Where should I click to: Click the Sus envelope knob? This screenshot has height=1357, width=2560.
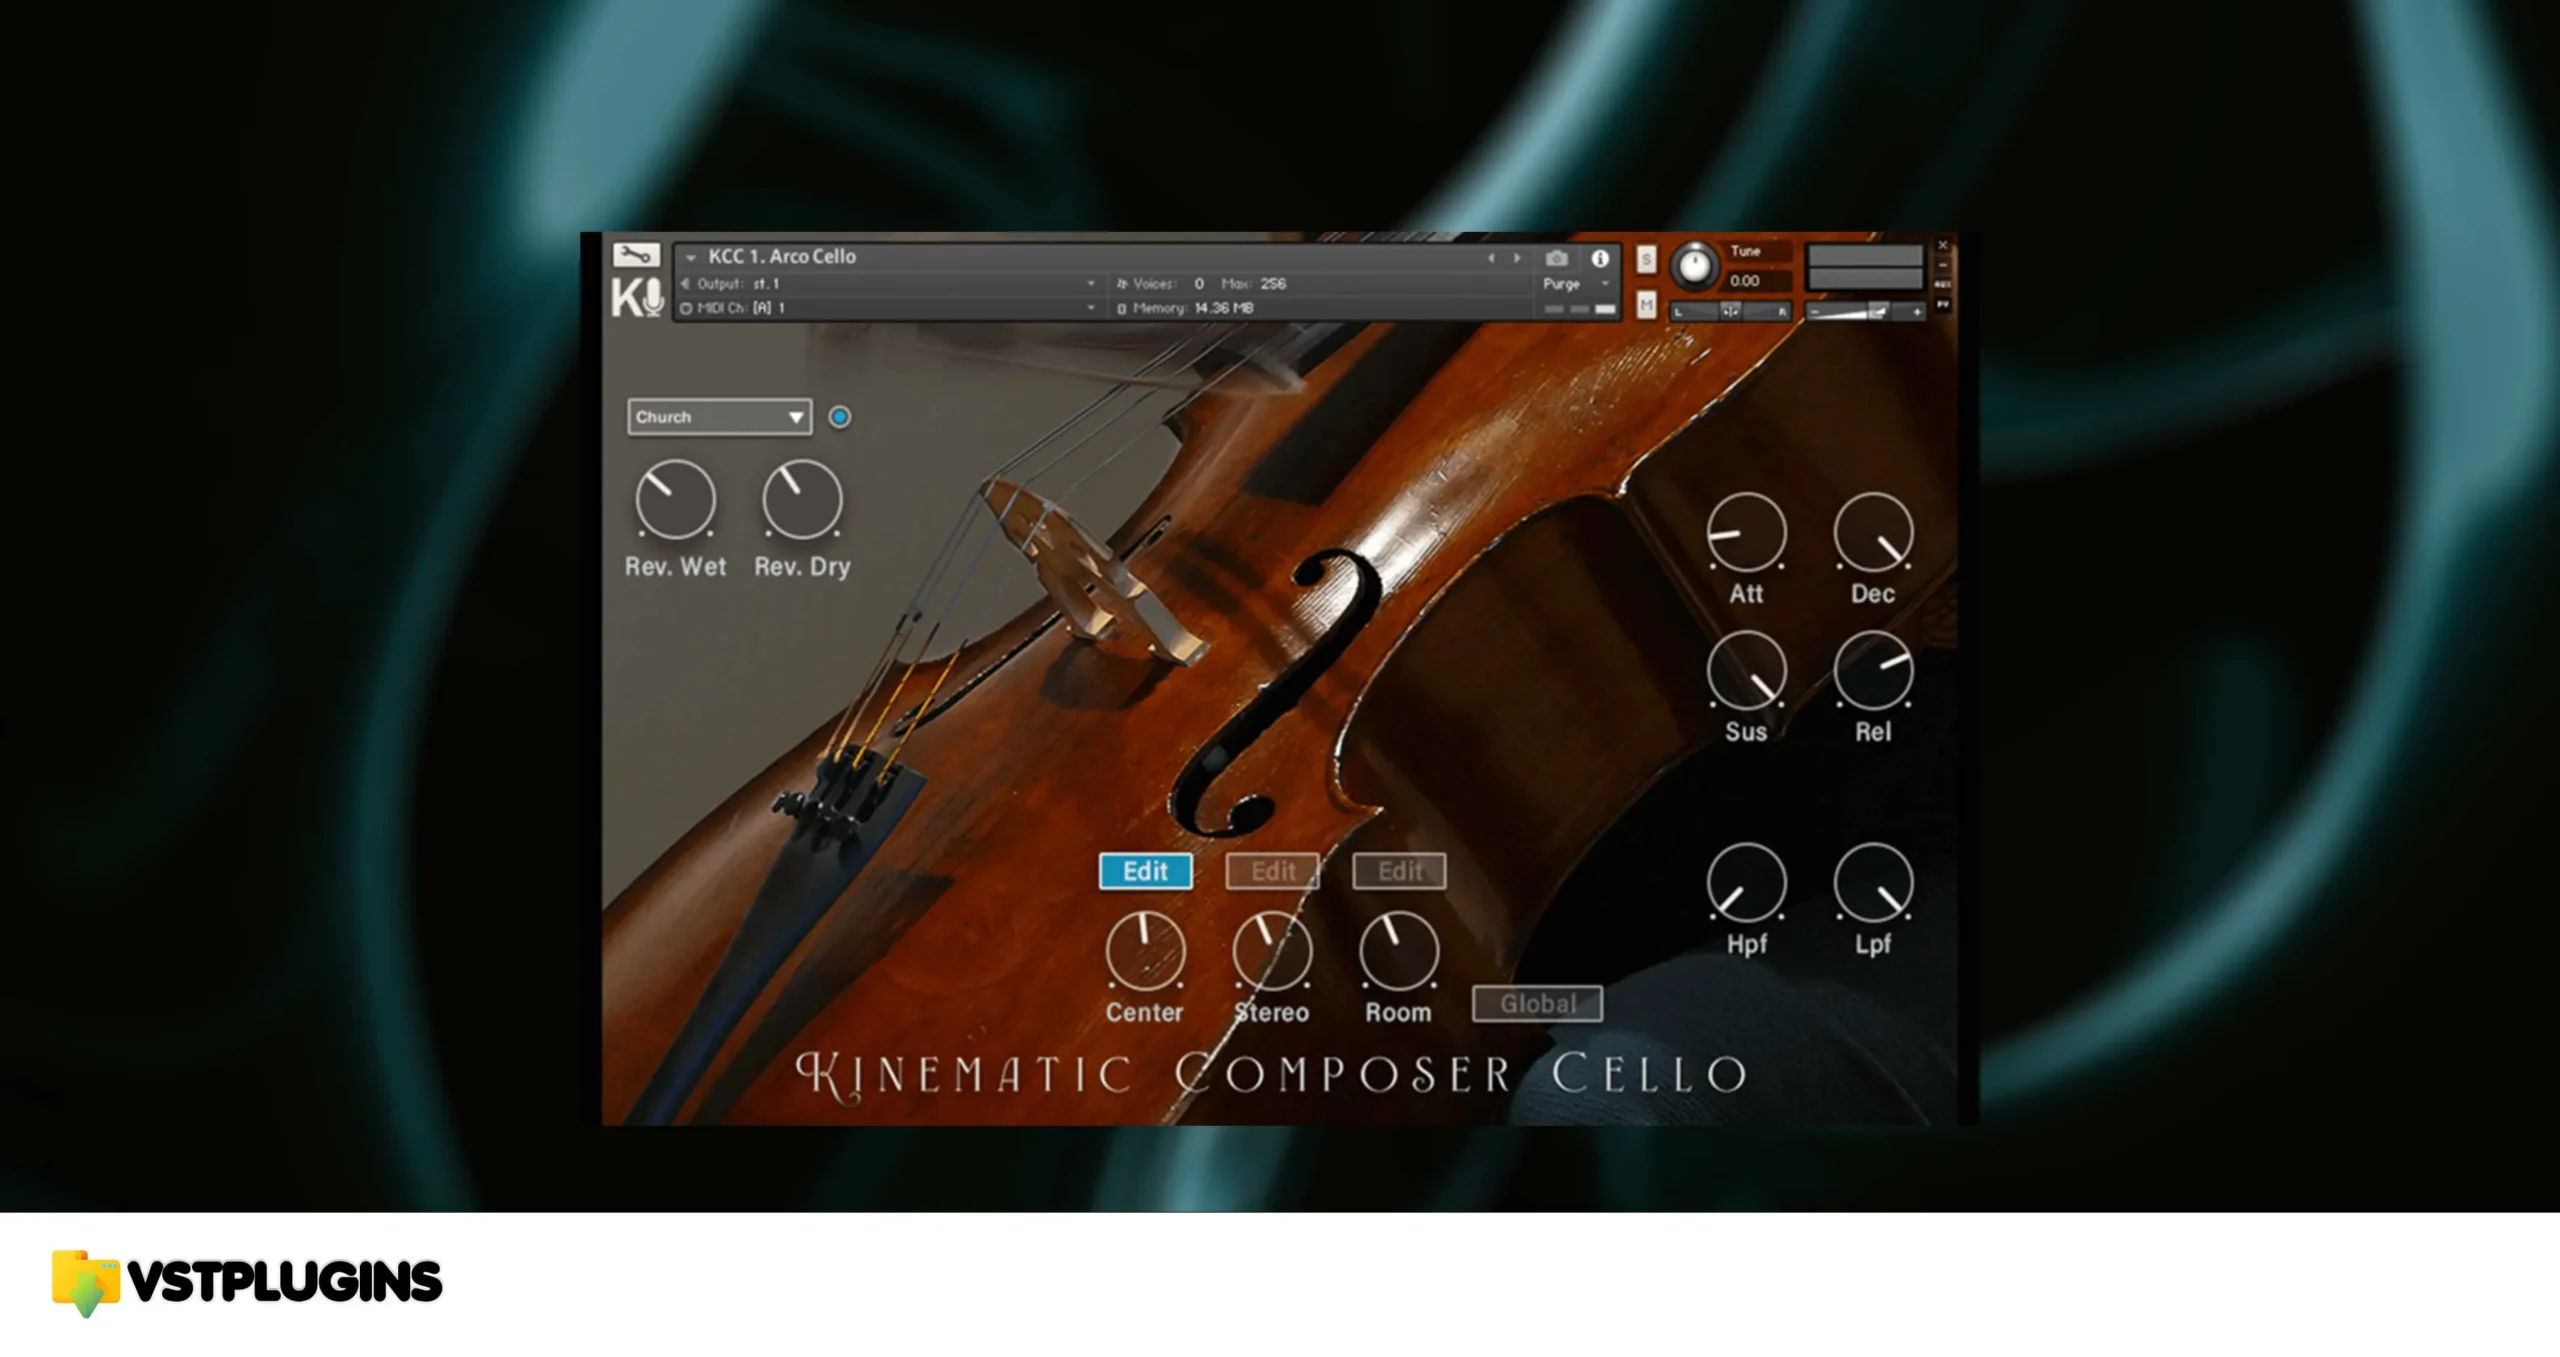coord(1746,670)
